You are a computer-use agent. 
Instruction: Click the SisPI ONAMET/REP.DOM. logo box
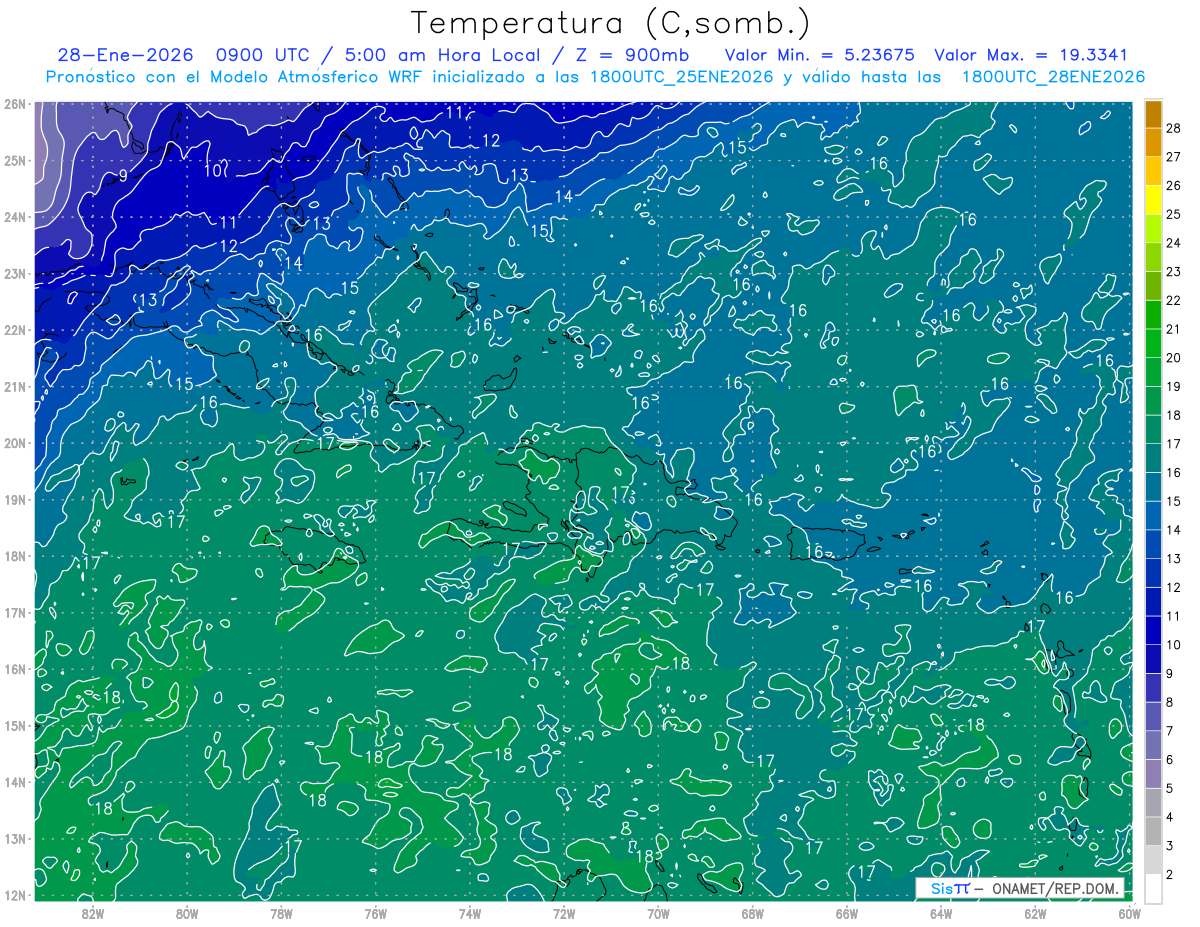point(1020,888)
